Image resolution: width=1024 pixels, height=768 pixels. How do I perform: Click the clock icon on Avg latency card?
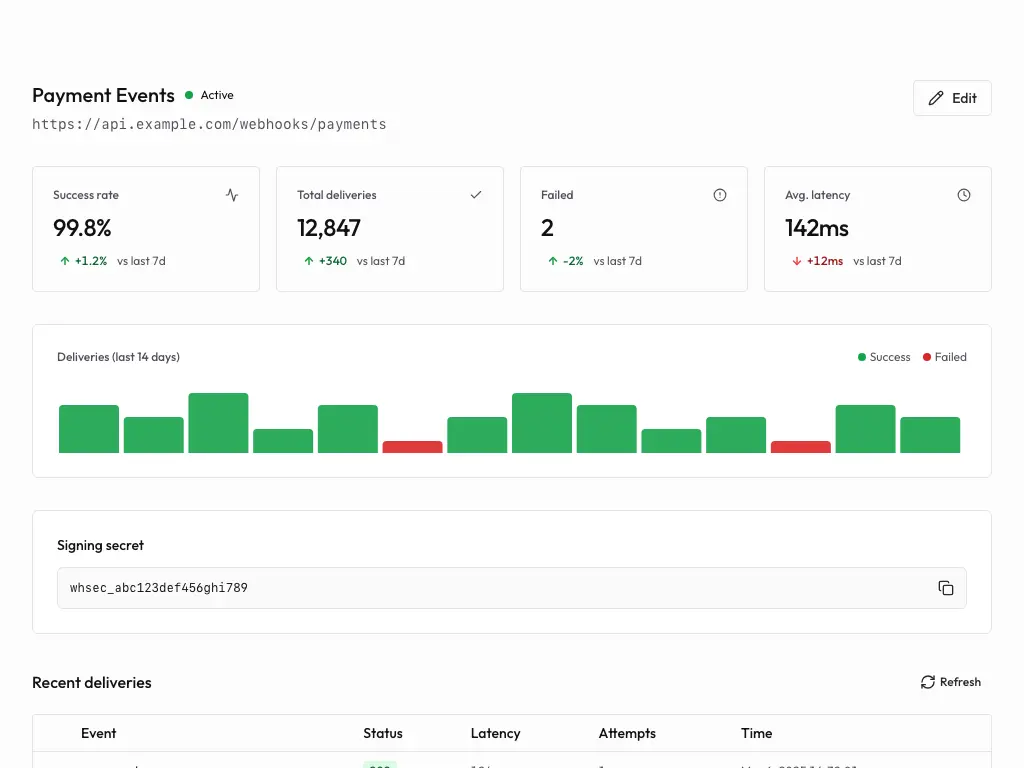(963, 195)
